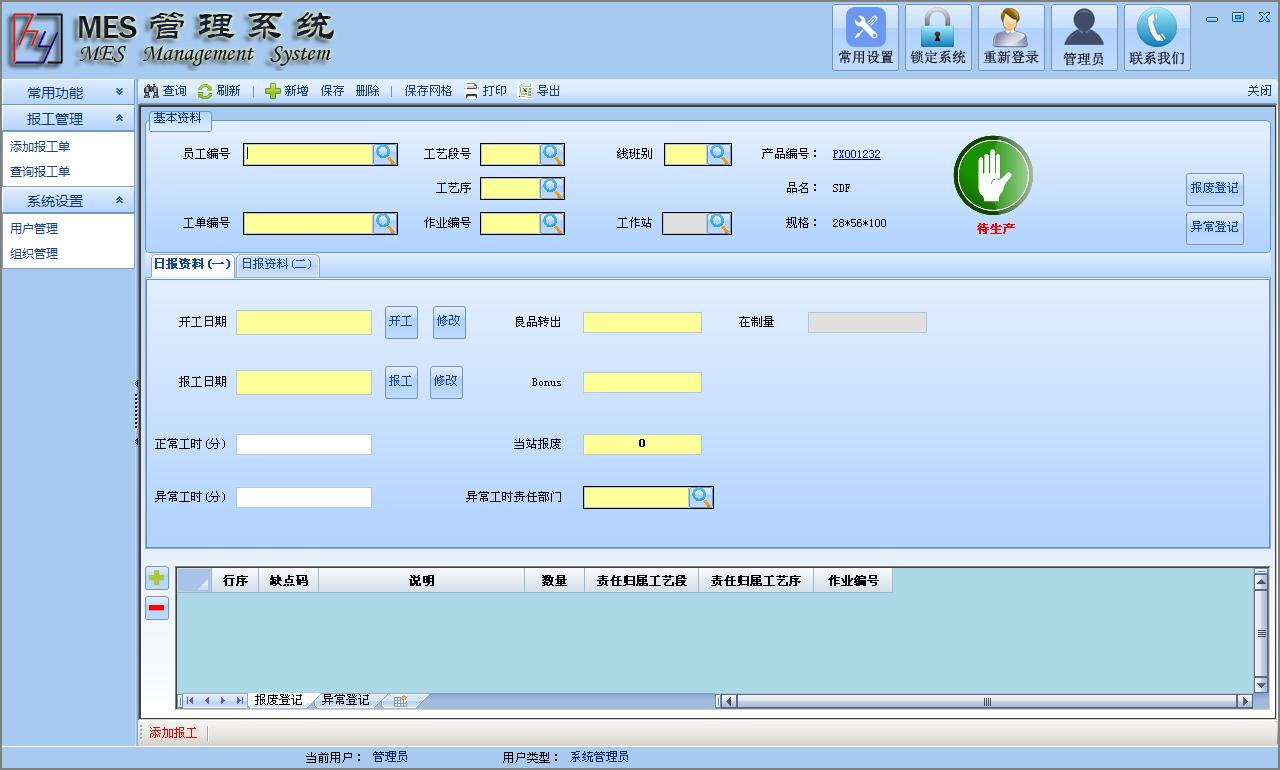Click magnifier beside 员工编号 field

coord(385,154)
